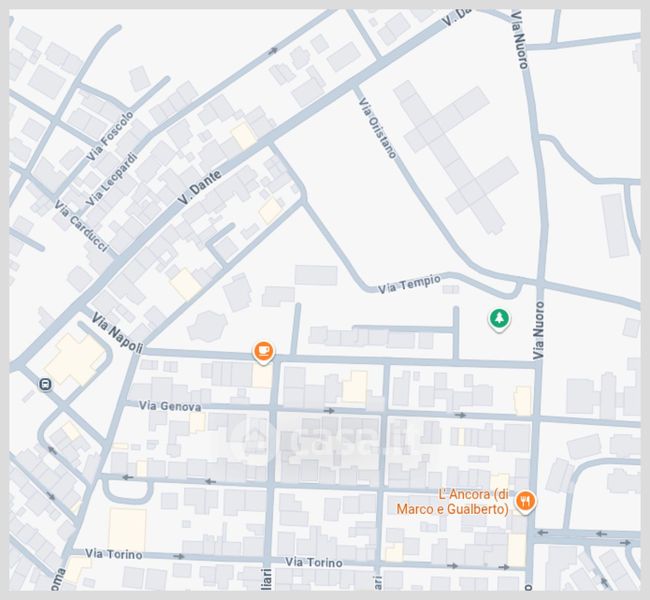Click the Via Oristano street label
The width and height of the screenshot is (650, 600).
377,128
